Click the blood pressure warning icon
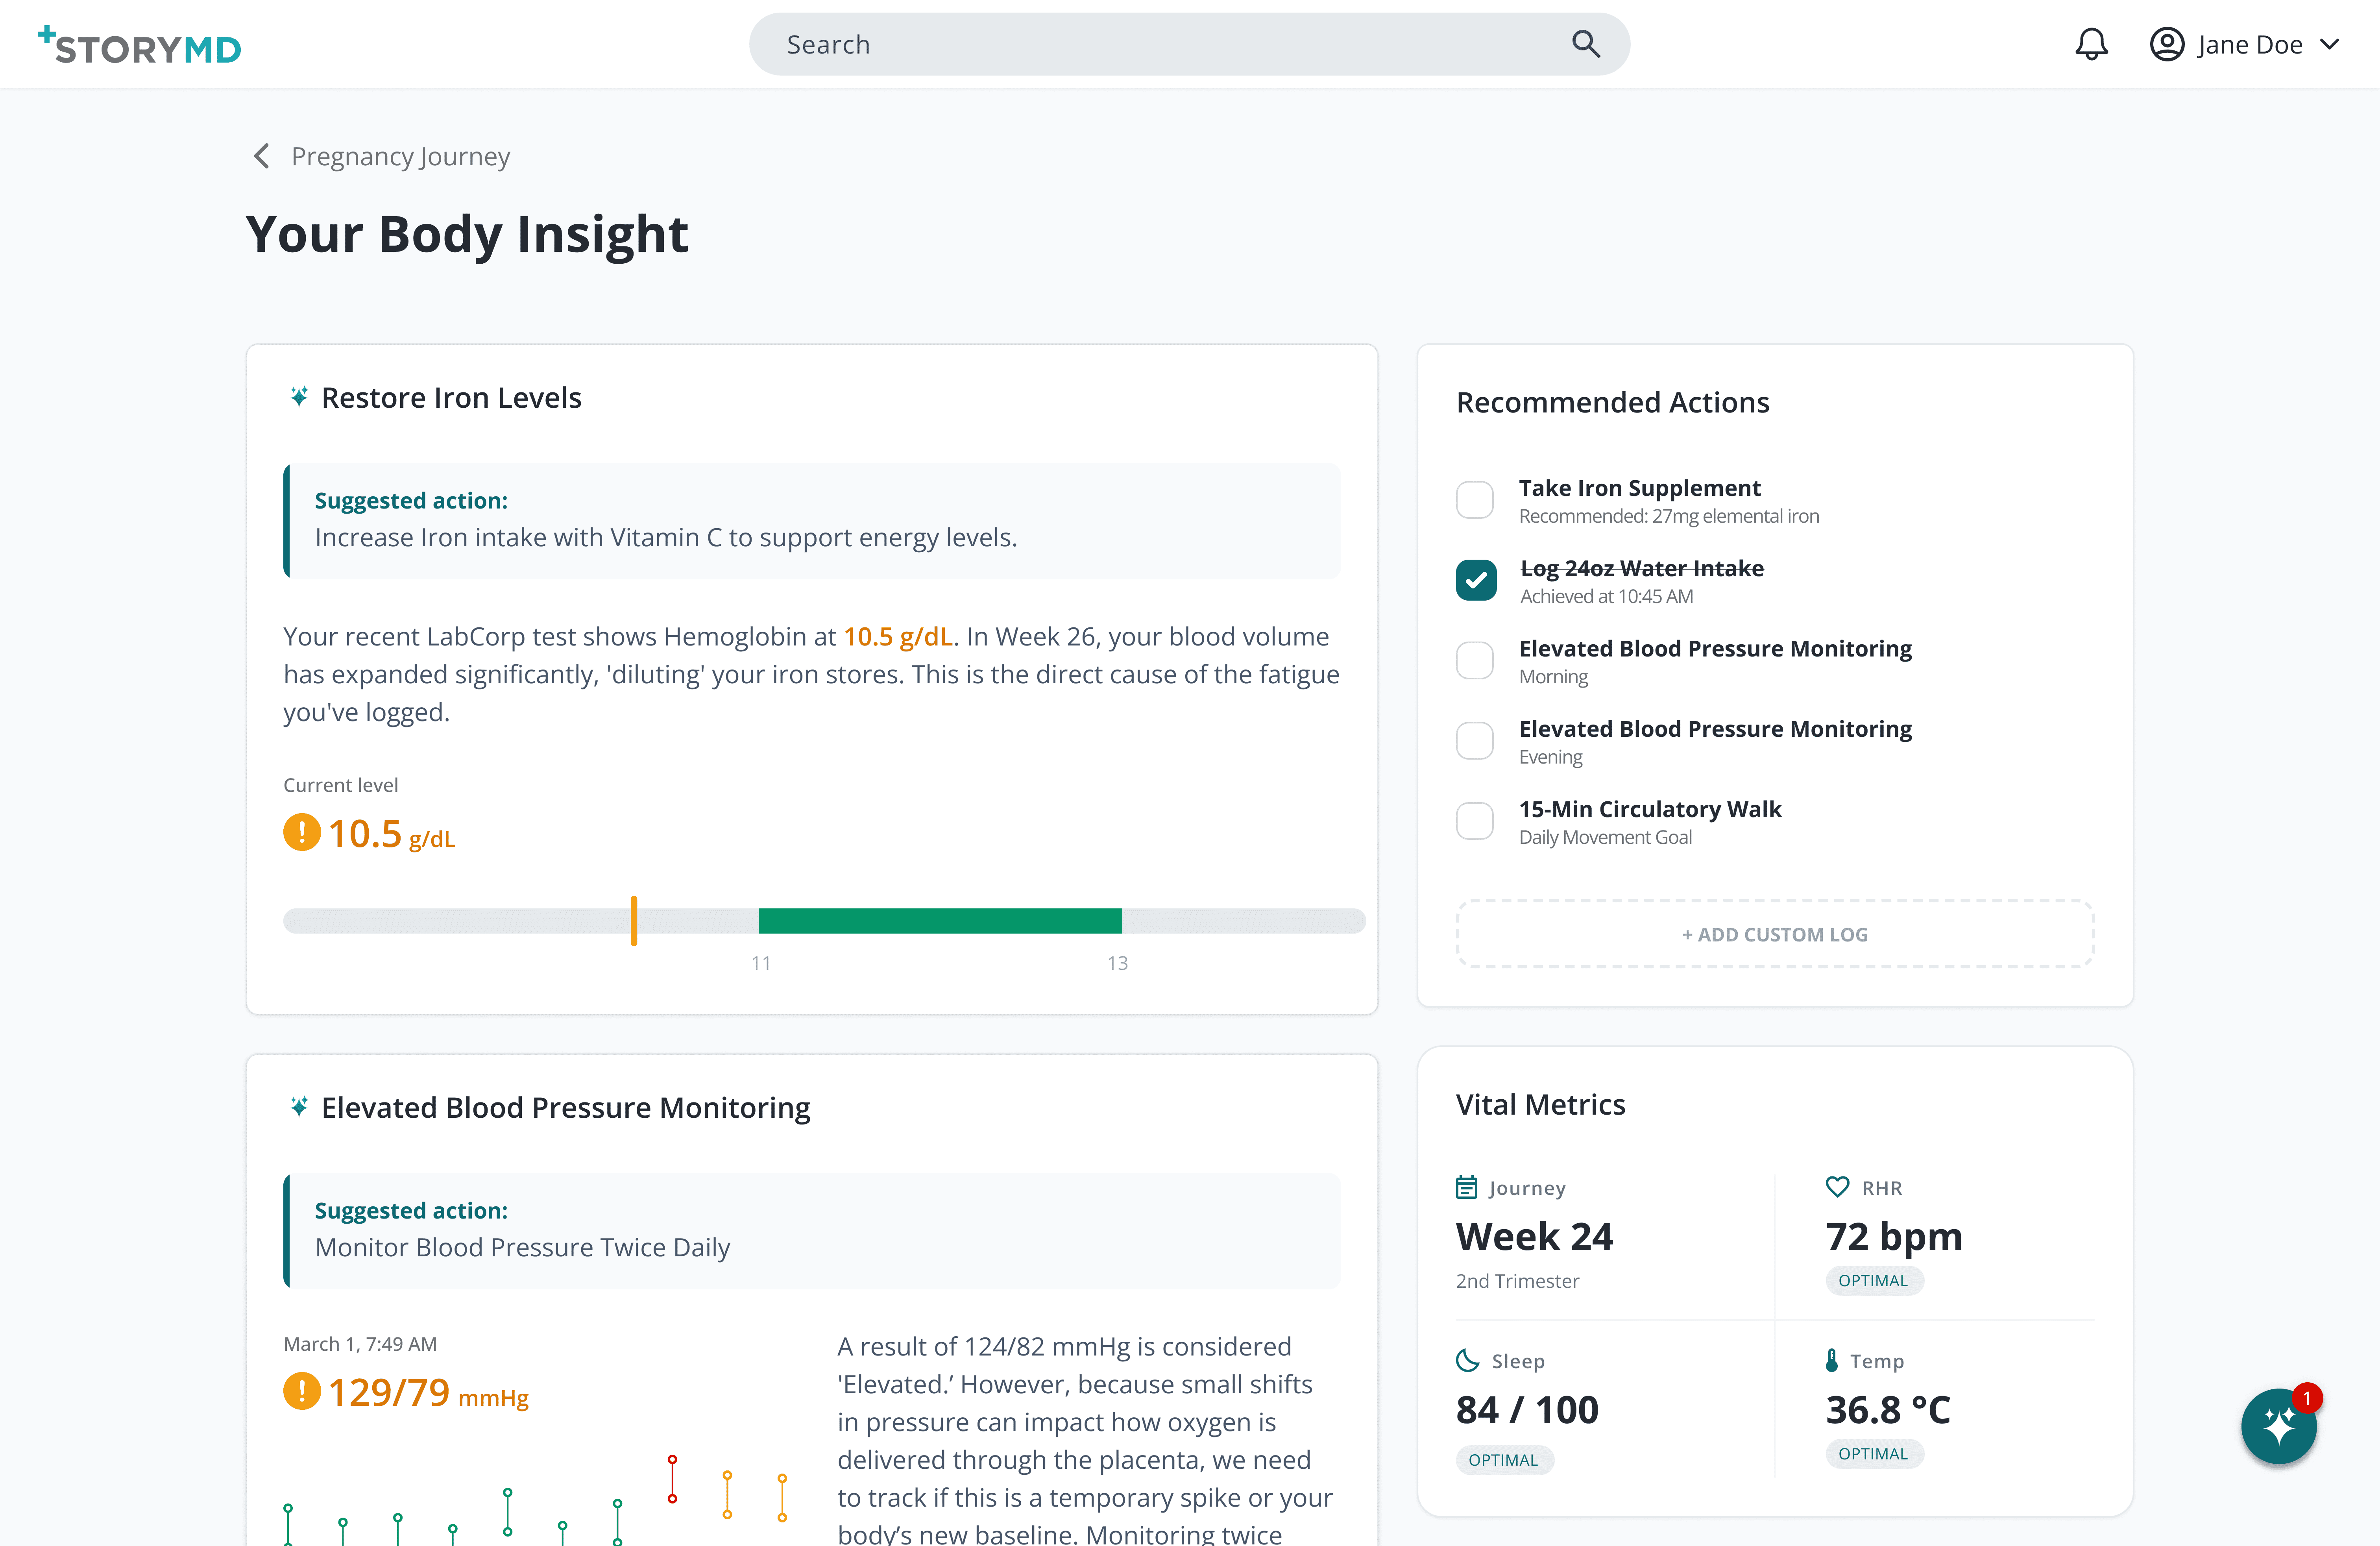This screenshot has height=1546, width=2380. pos(301,1391)
